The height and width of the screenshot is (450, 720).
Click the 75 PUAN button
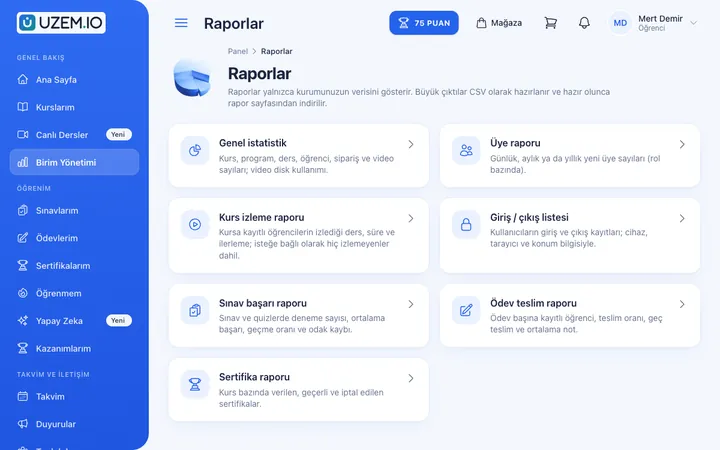click(x=424, y=23)
